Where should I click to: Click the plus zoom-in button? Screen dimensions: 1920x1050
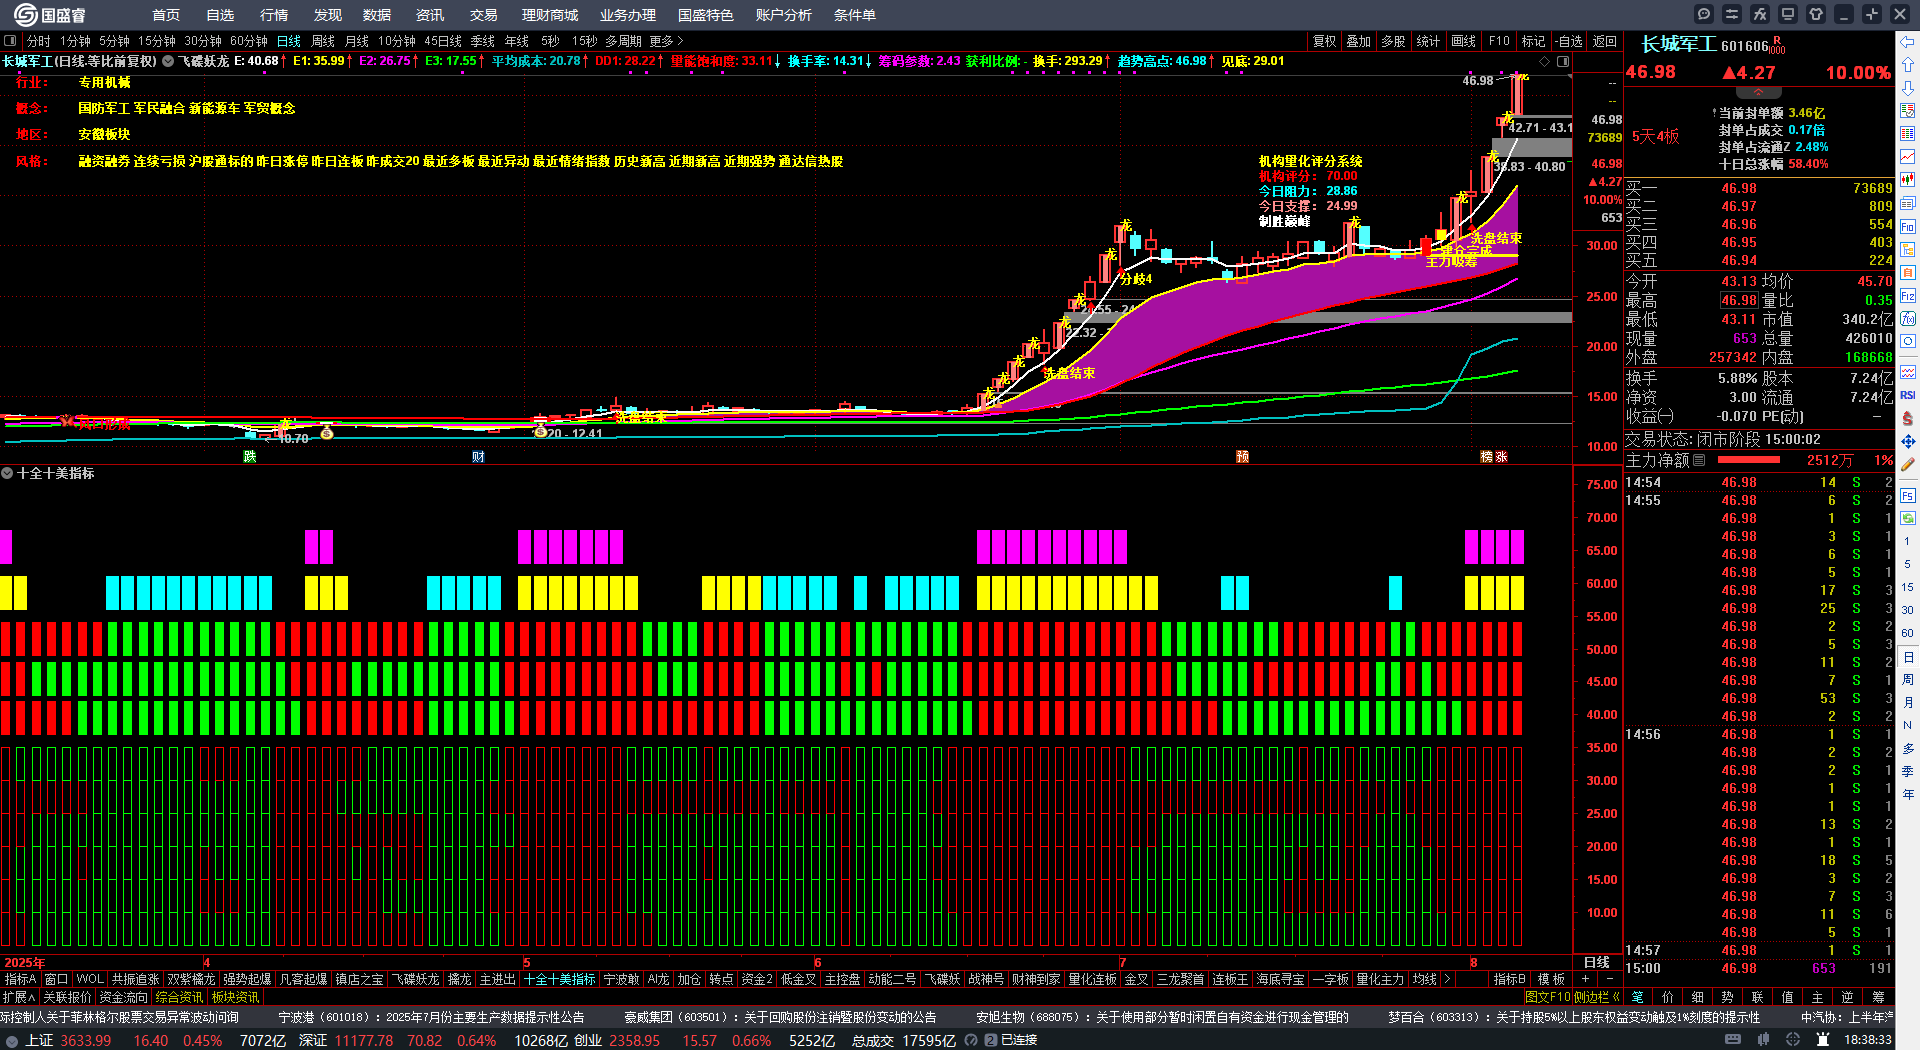coord(1585,979)
